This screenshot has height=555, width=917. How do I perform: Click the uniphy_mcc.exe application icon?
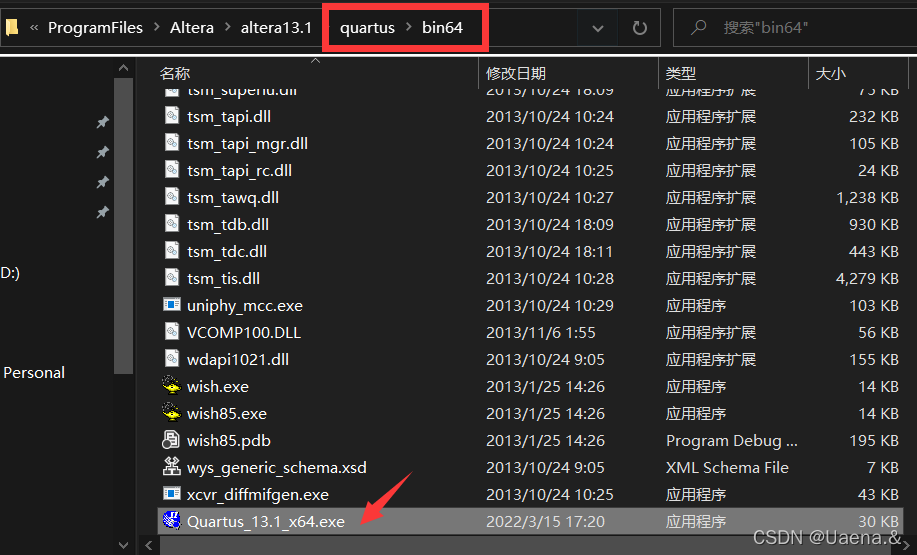click(171, 305)
